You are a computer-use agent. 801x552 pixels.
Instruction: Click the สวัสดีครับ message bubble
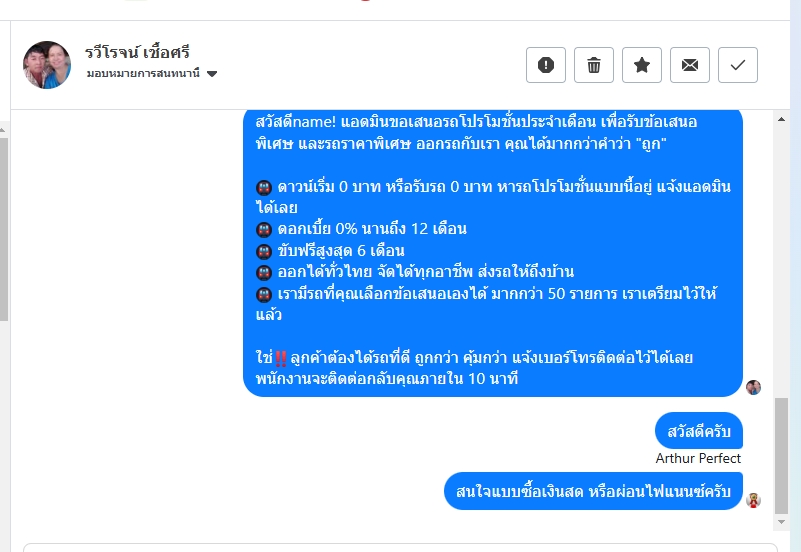tap(699, 431)
